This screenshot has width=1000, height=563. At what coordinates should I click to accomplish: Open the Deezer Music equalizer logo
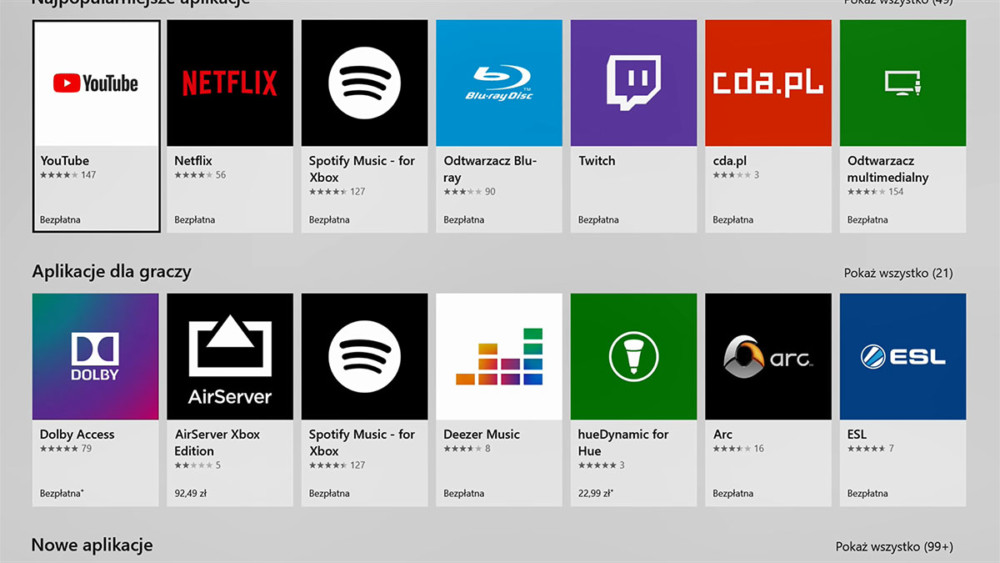pyautogui.click(x=499, y=356)
